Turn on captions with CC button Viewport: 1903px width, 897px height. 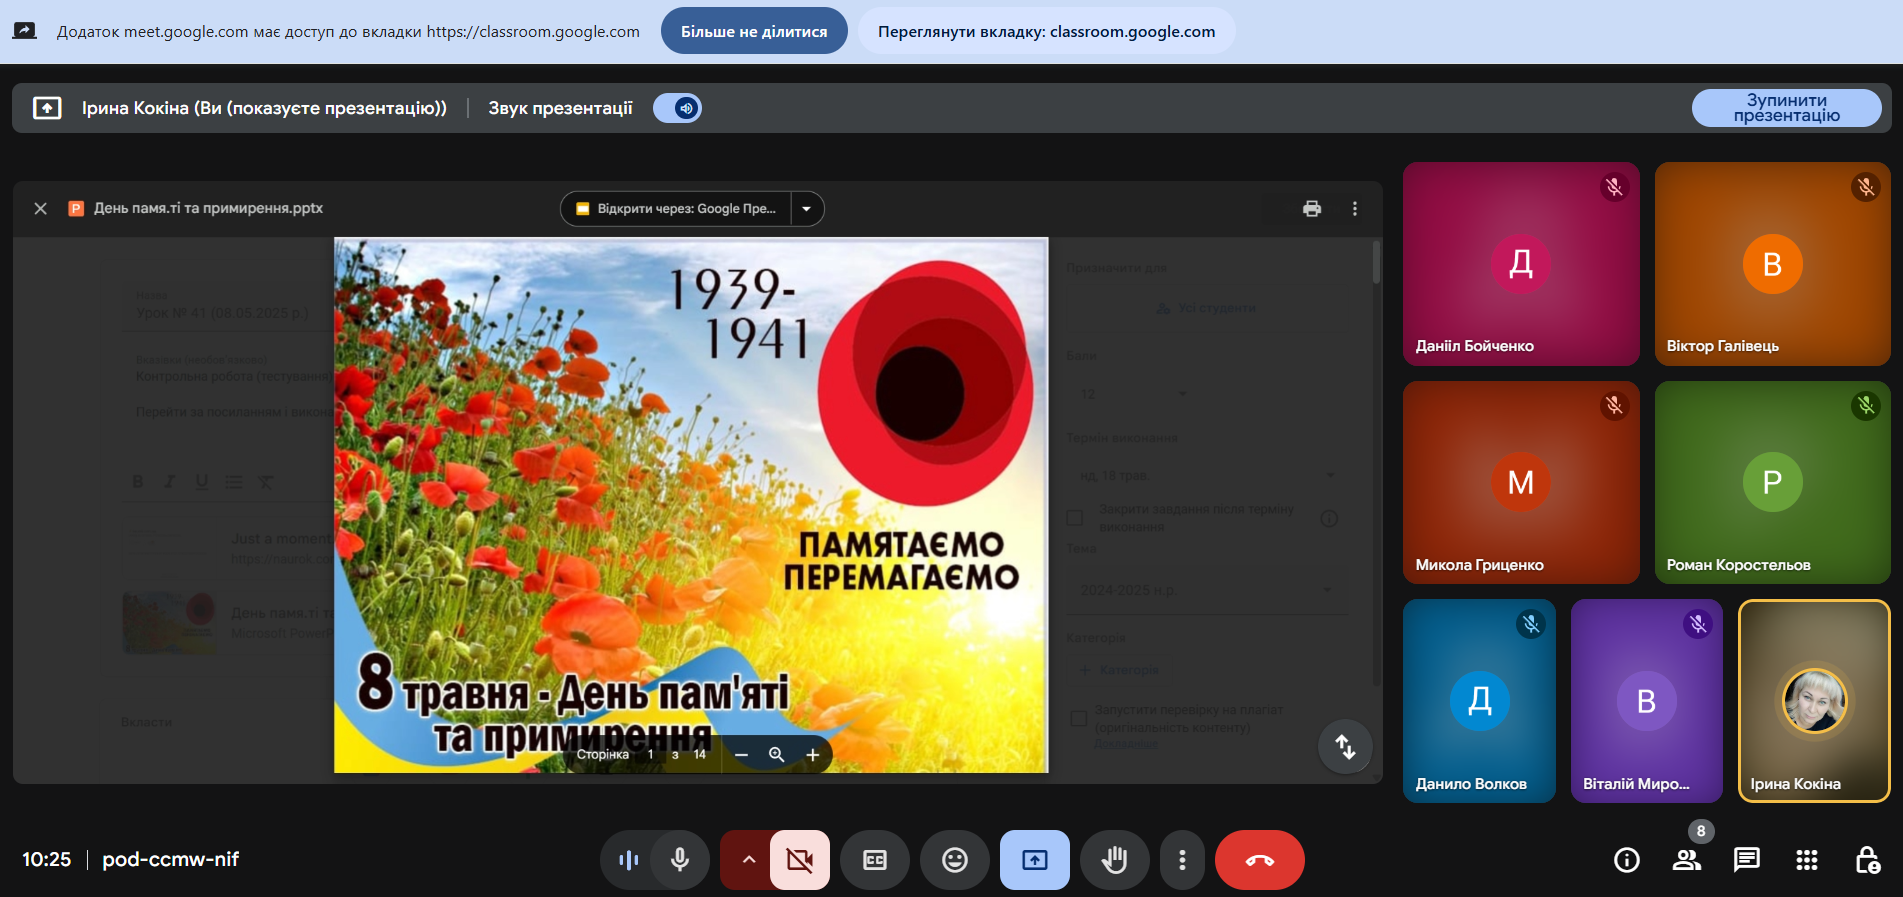(x=875, y=860)
